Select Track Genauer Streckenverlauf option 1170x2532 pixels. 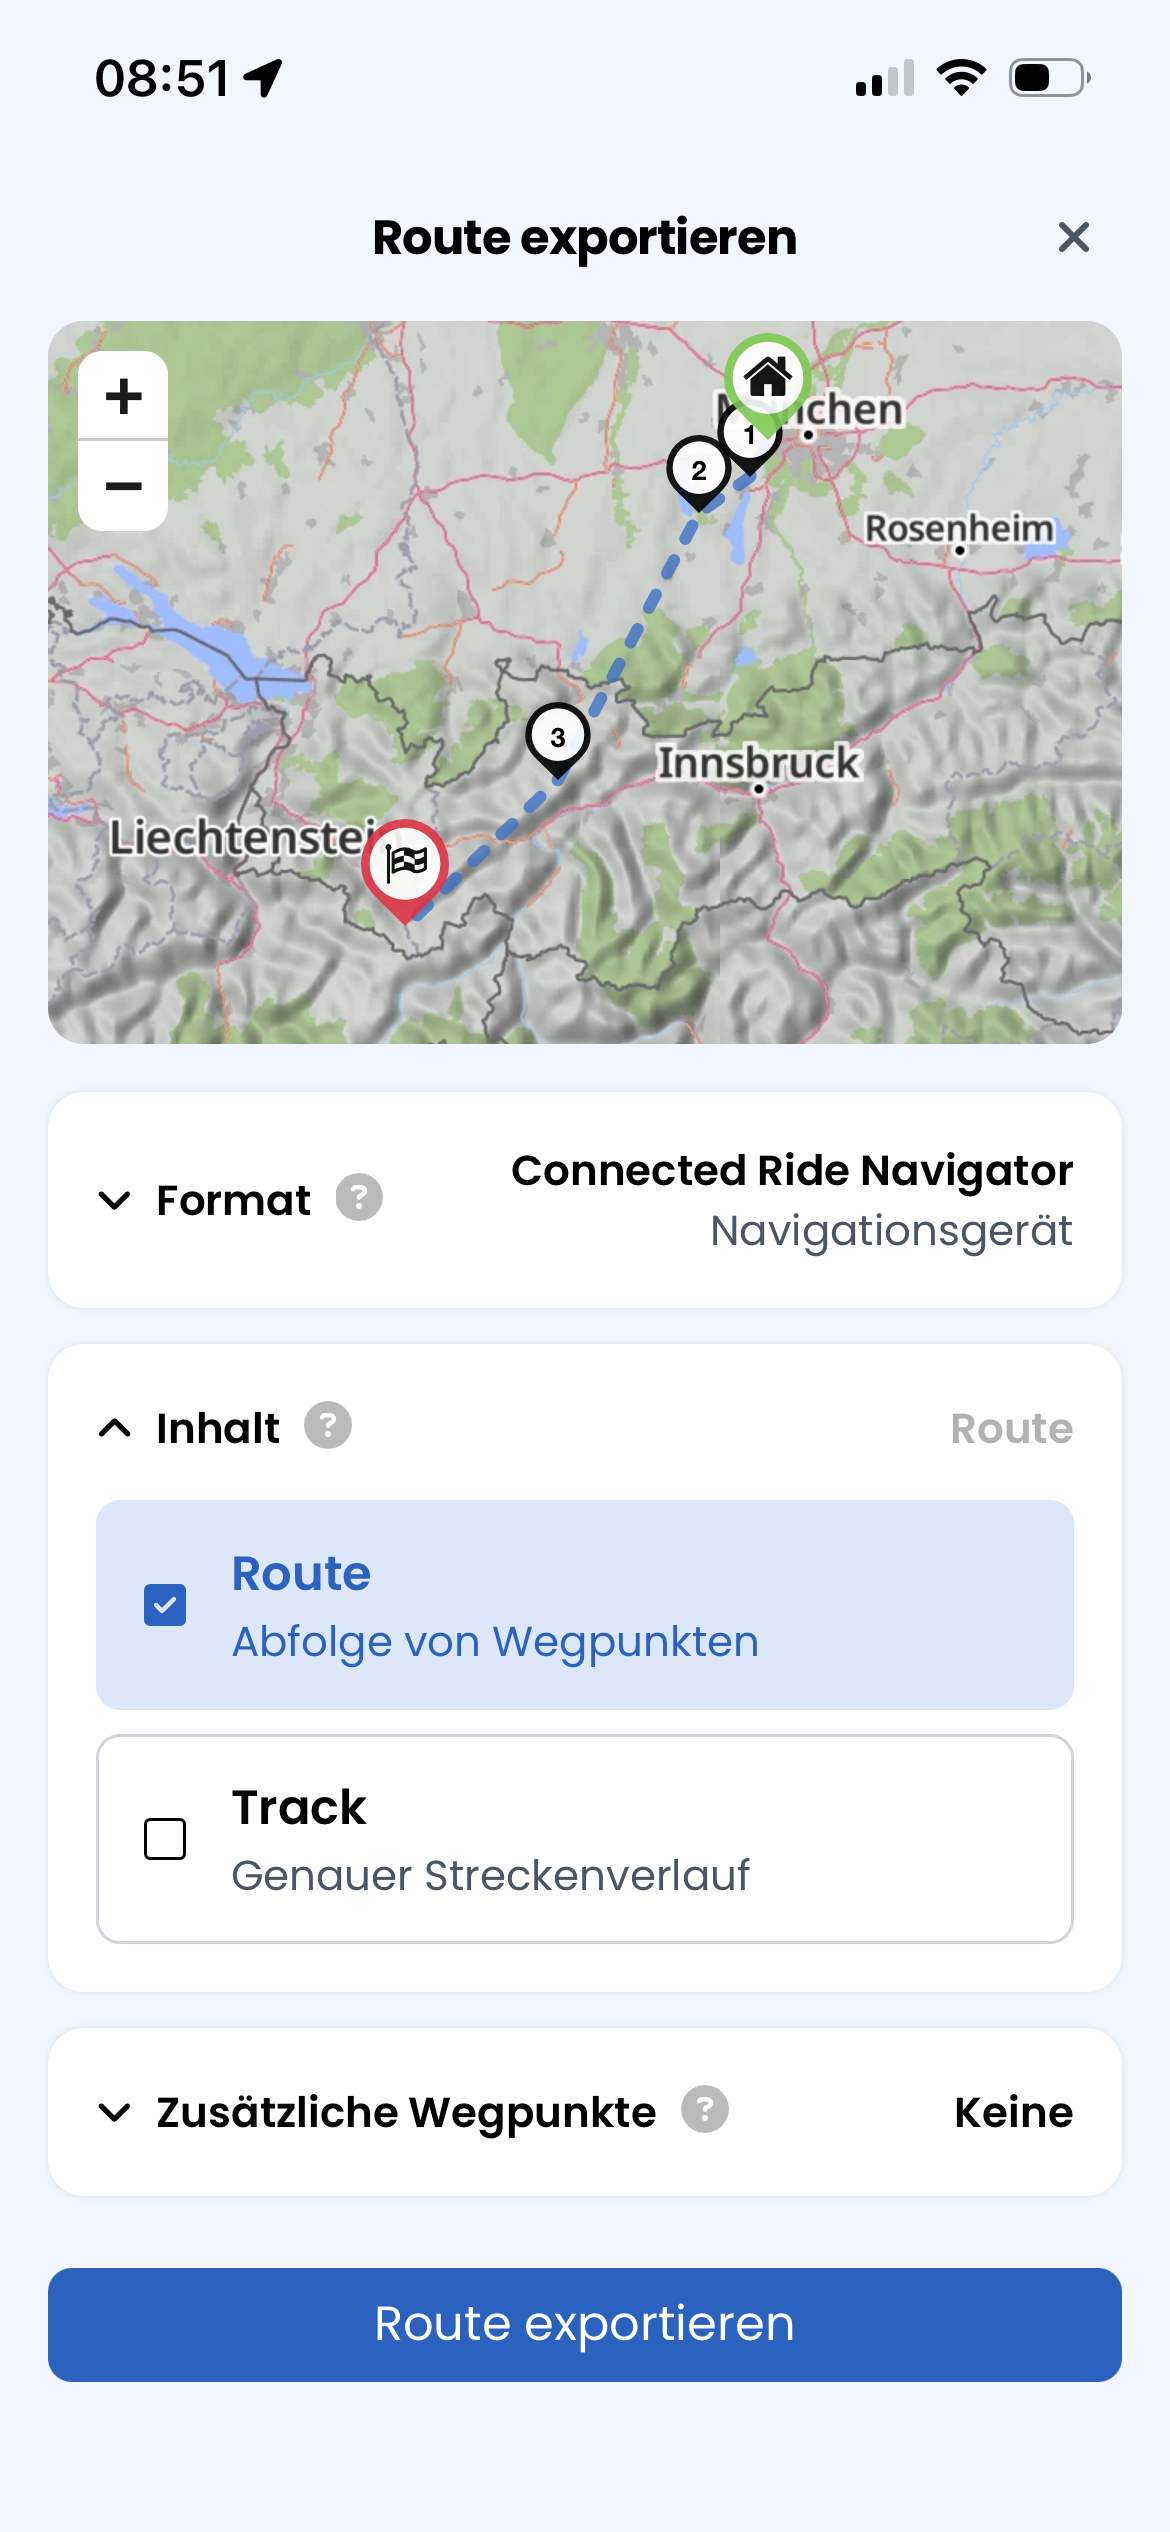(x=585, y=1839)
